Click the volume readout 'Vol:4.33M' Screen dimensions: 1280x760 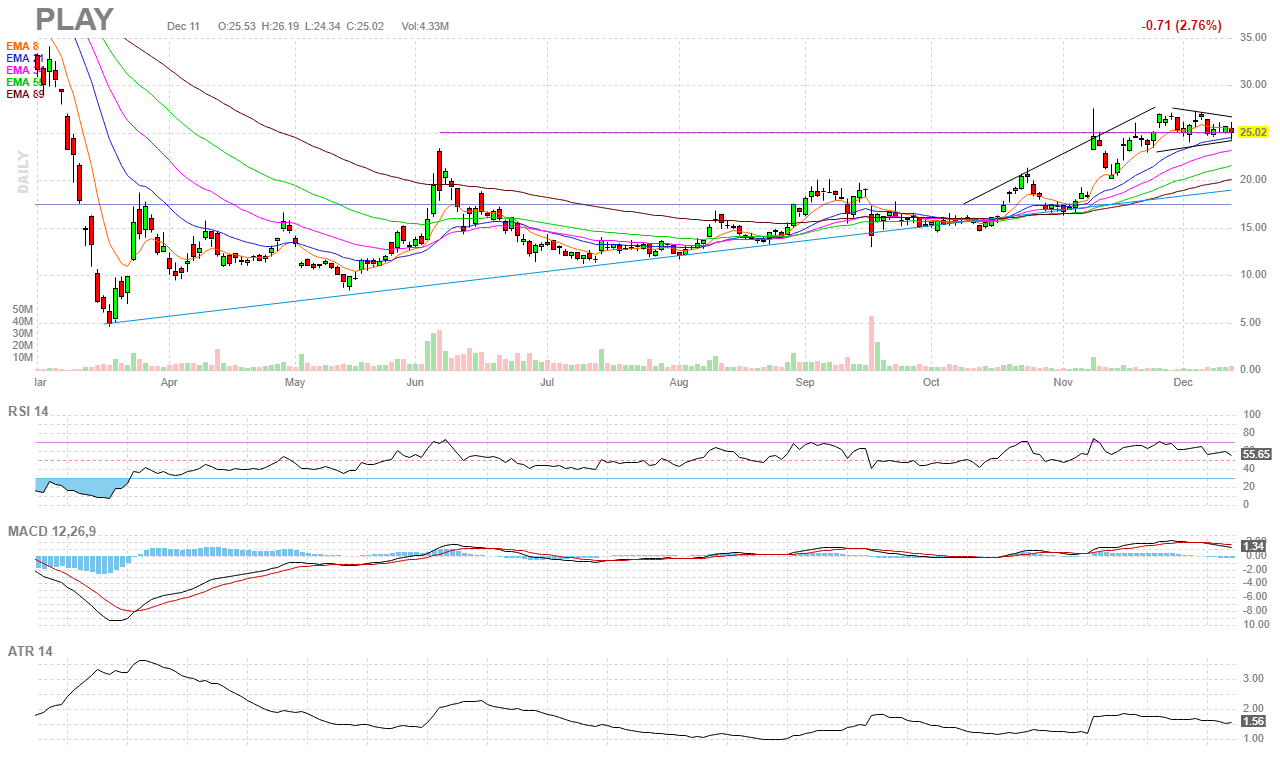(424, 26)
